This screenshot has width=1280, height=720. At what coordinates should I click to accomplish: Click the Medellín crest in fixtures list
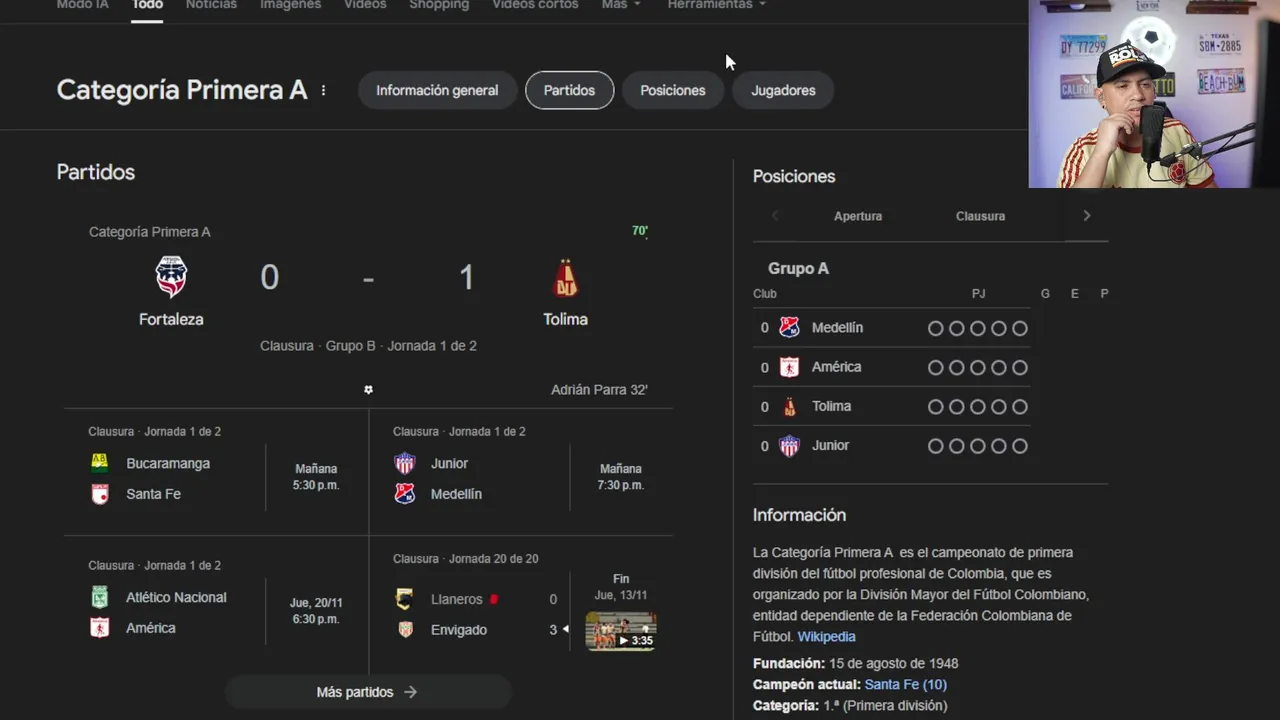405,494
